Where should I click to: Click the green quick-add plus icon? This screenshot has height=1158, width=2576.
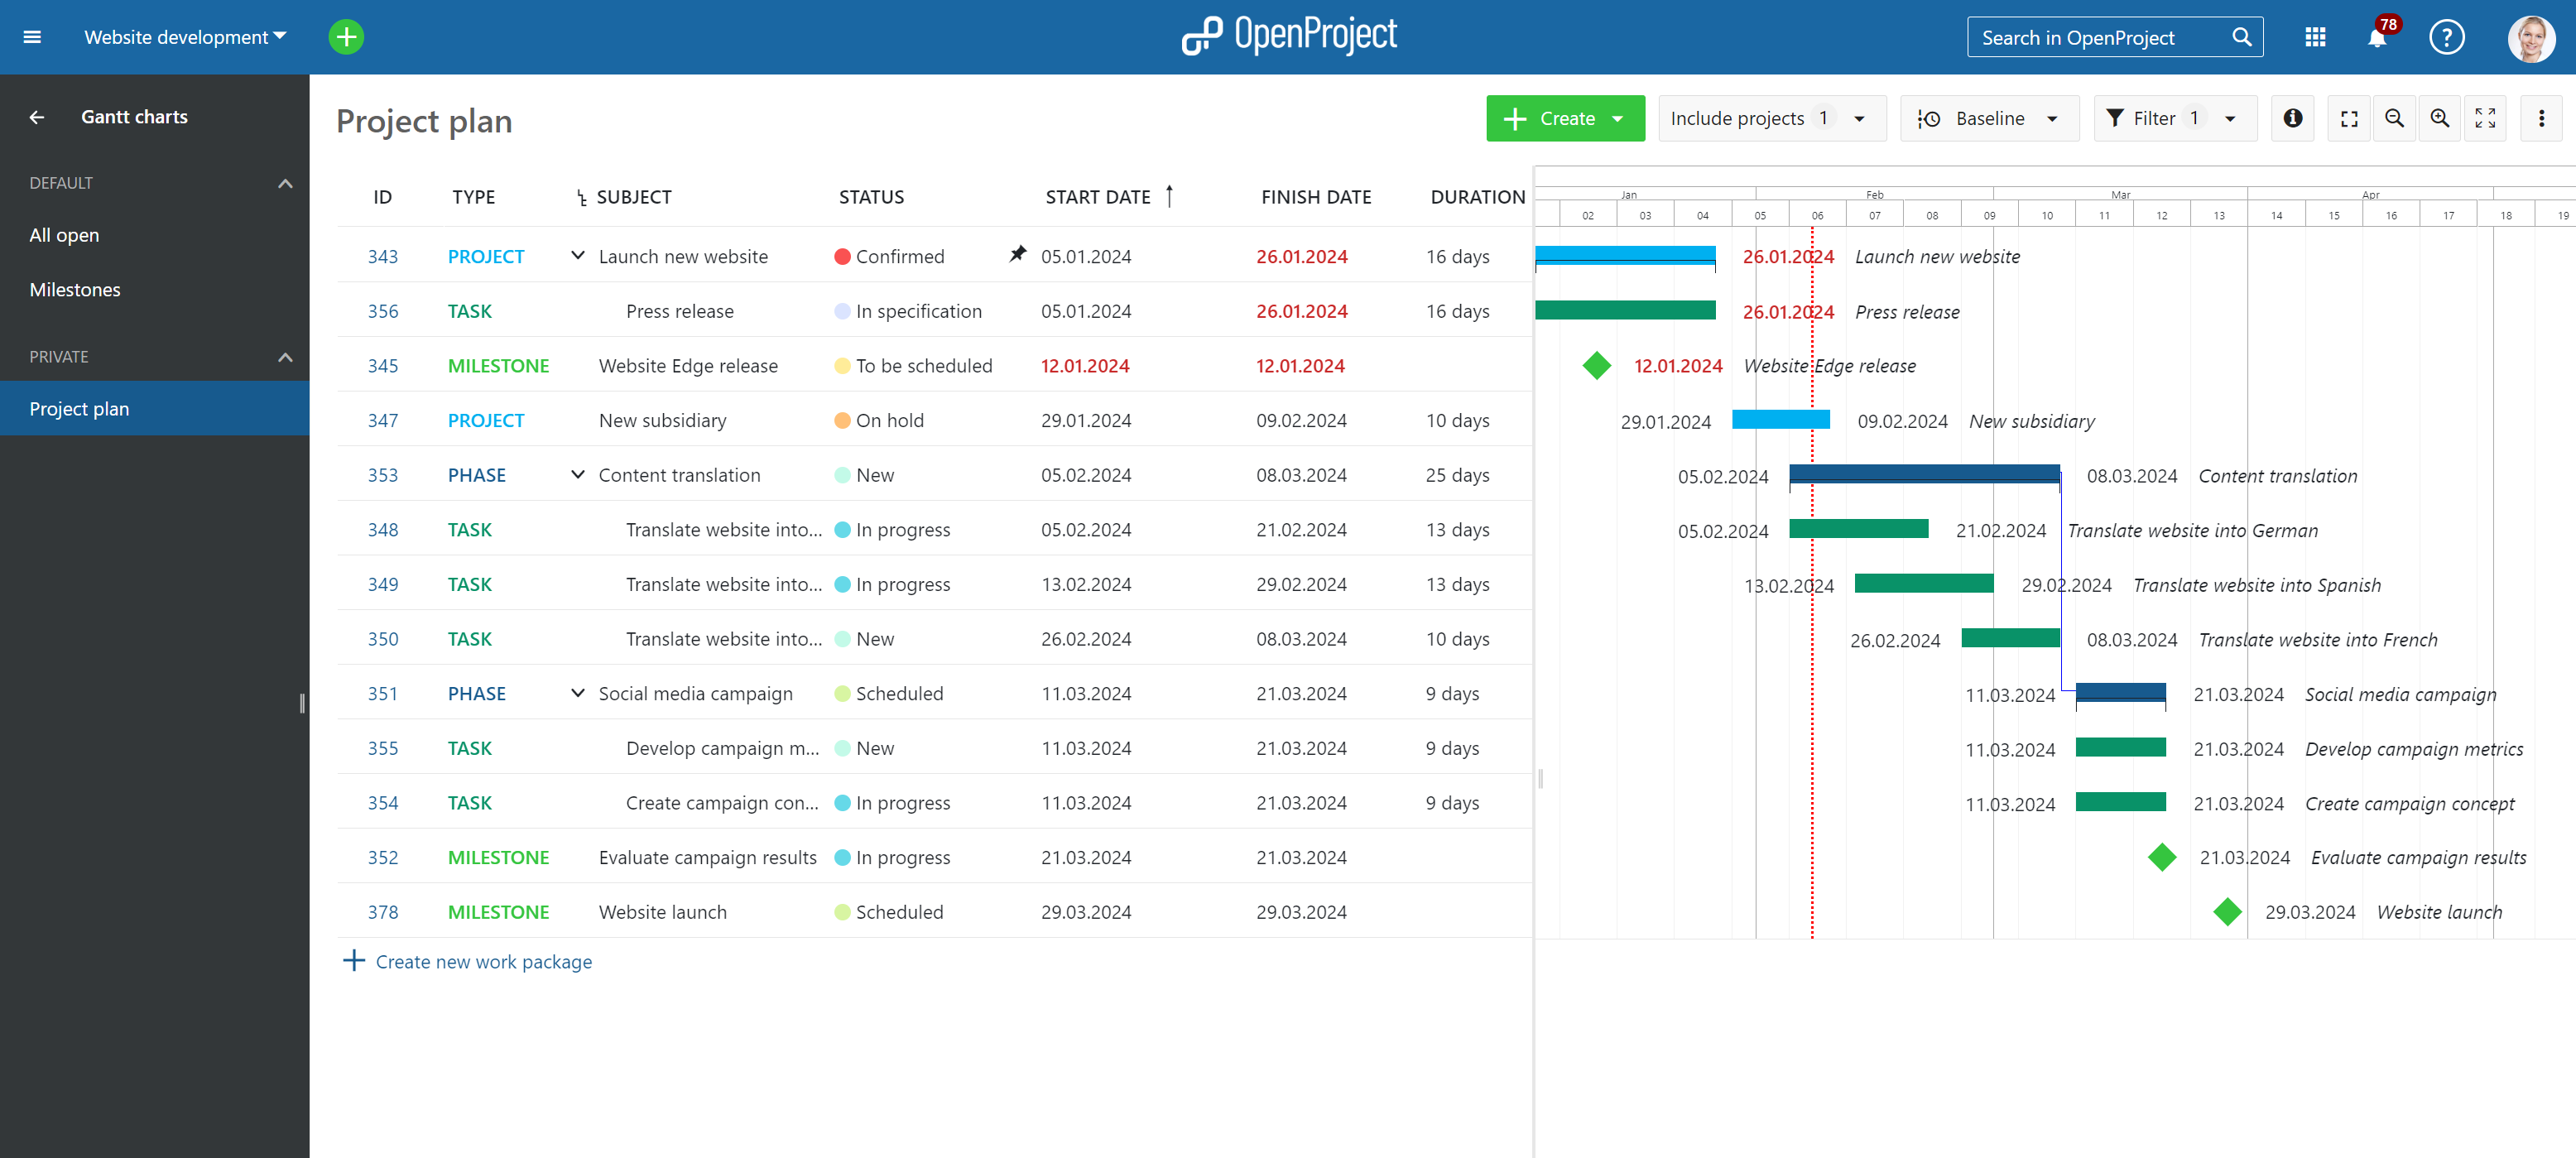[346, 37]
